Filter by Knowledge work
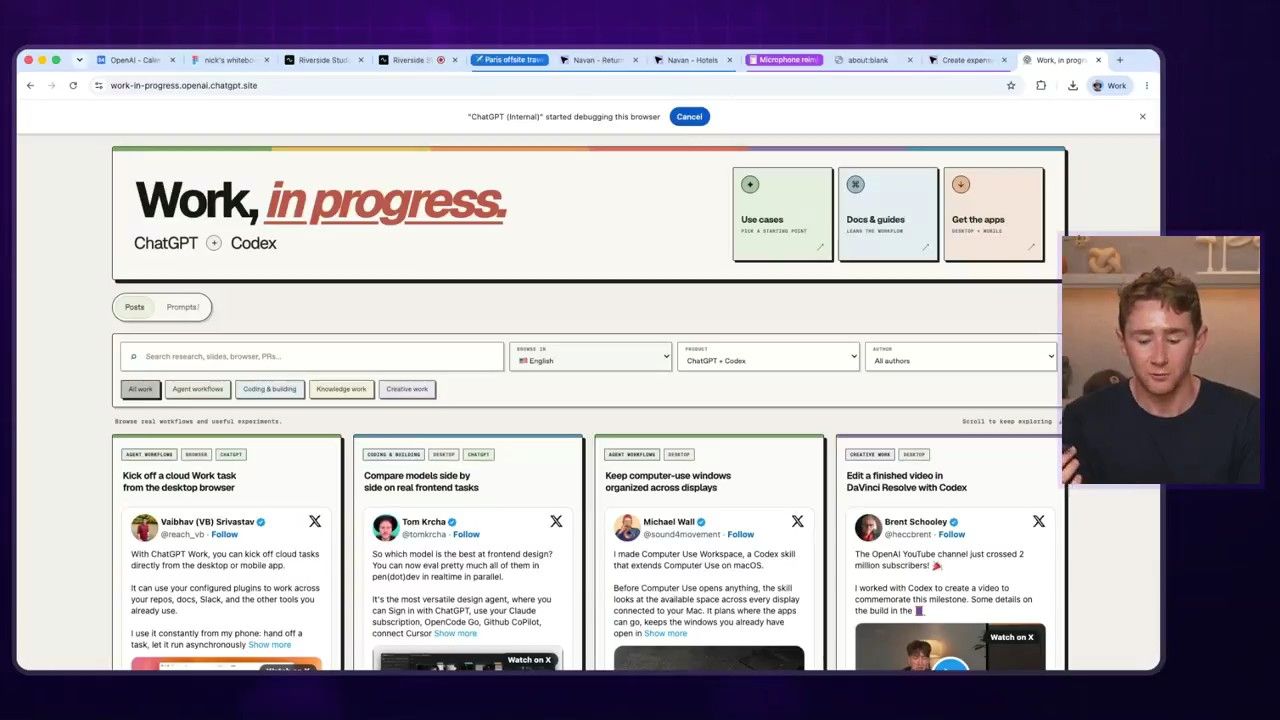Viewport: 1280px width, 720px height. pos(341,389)
